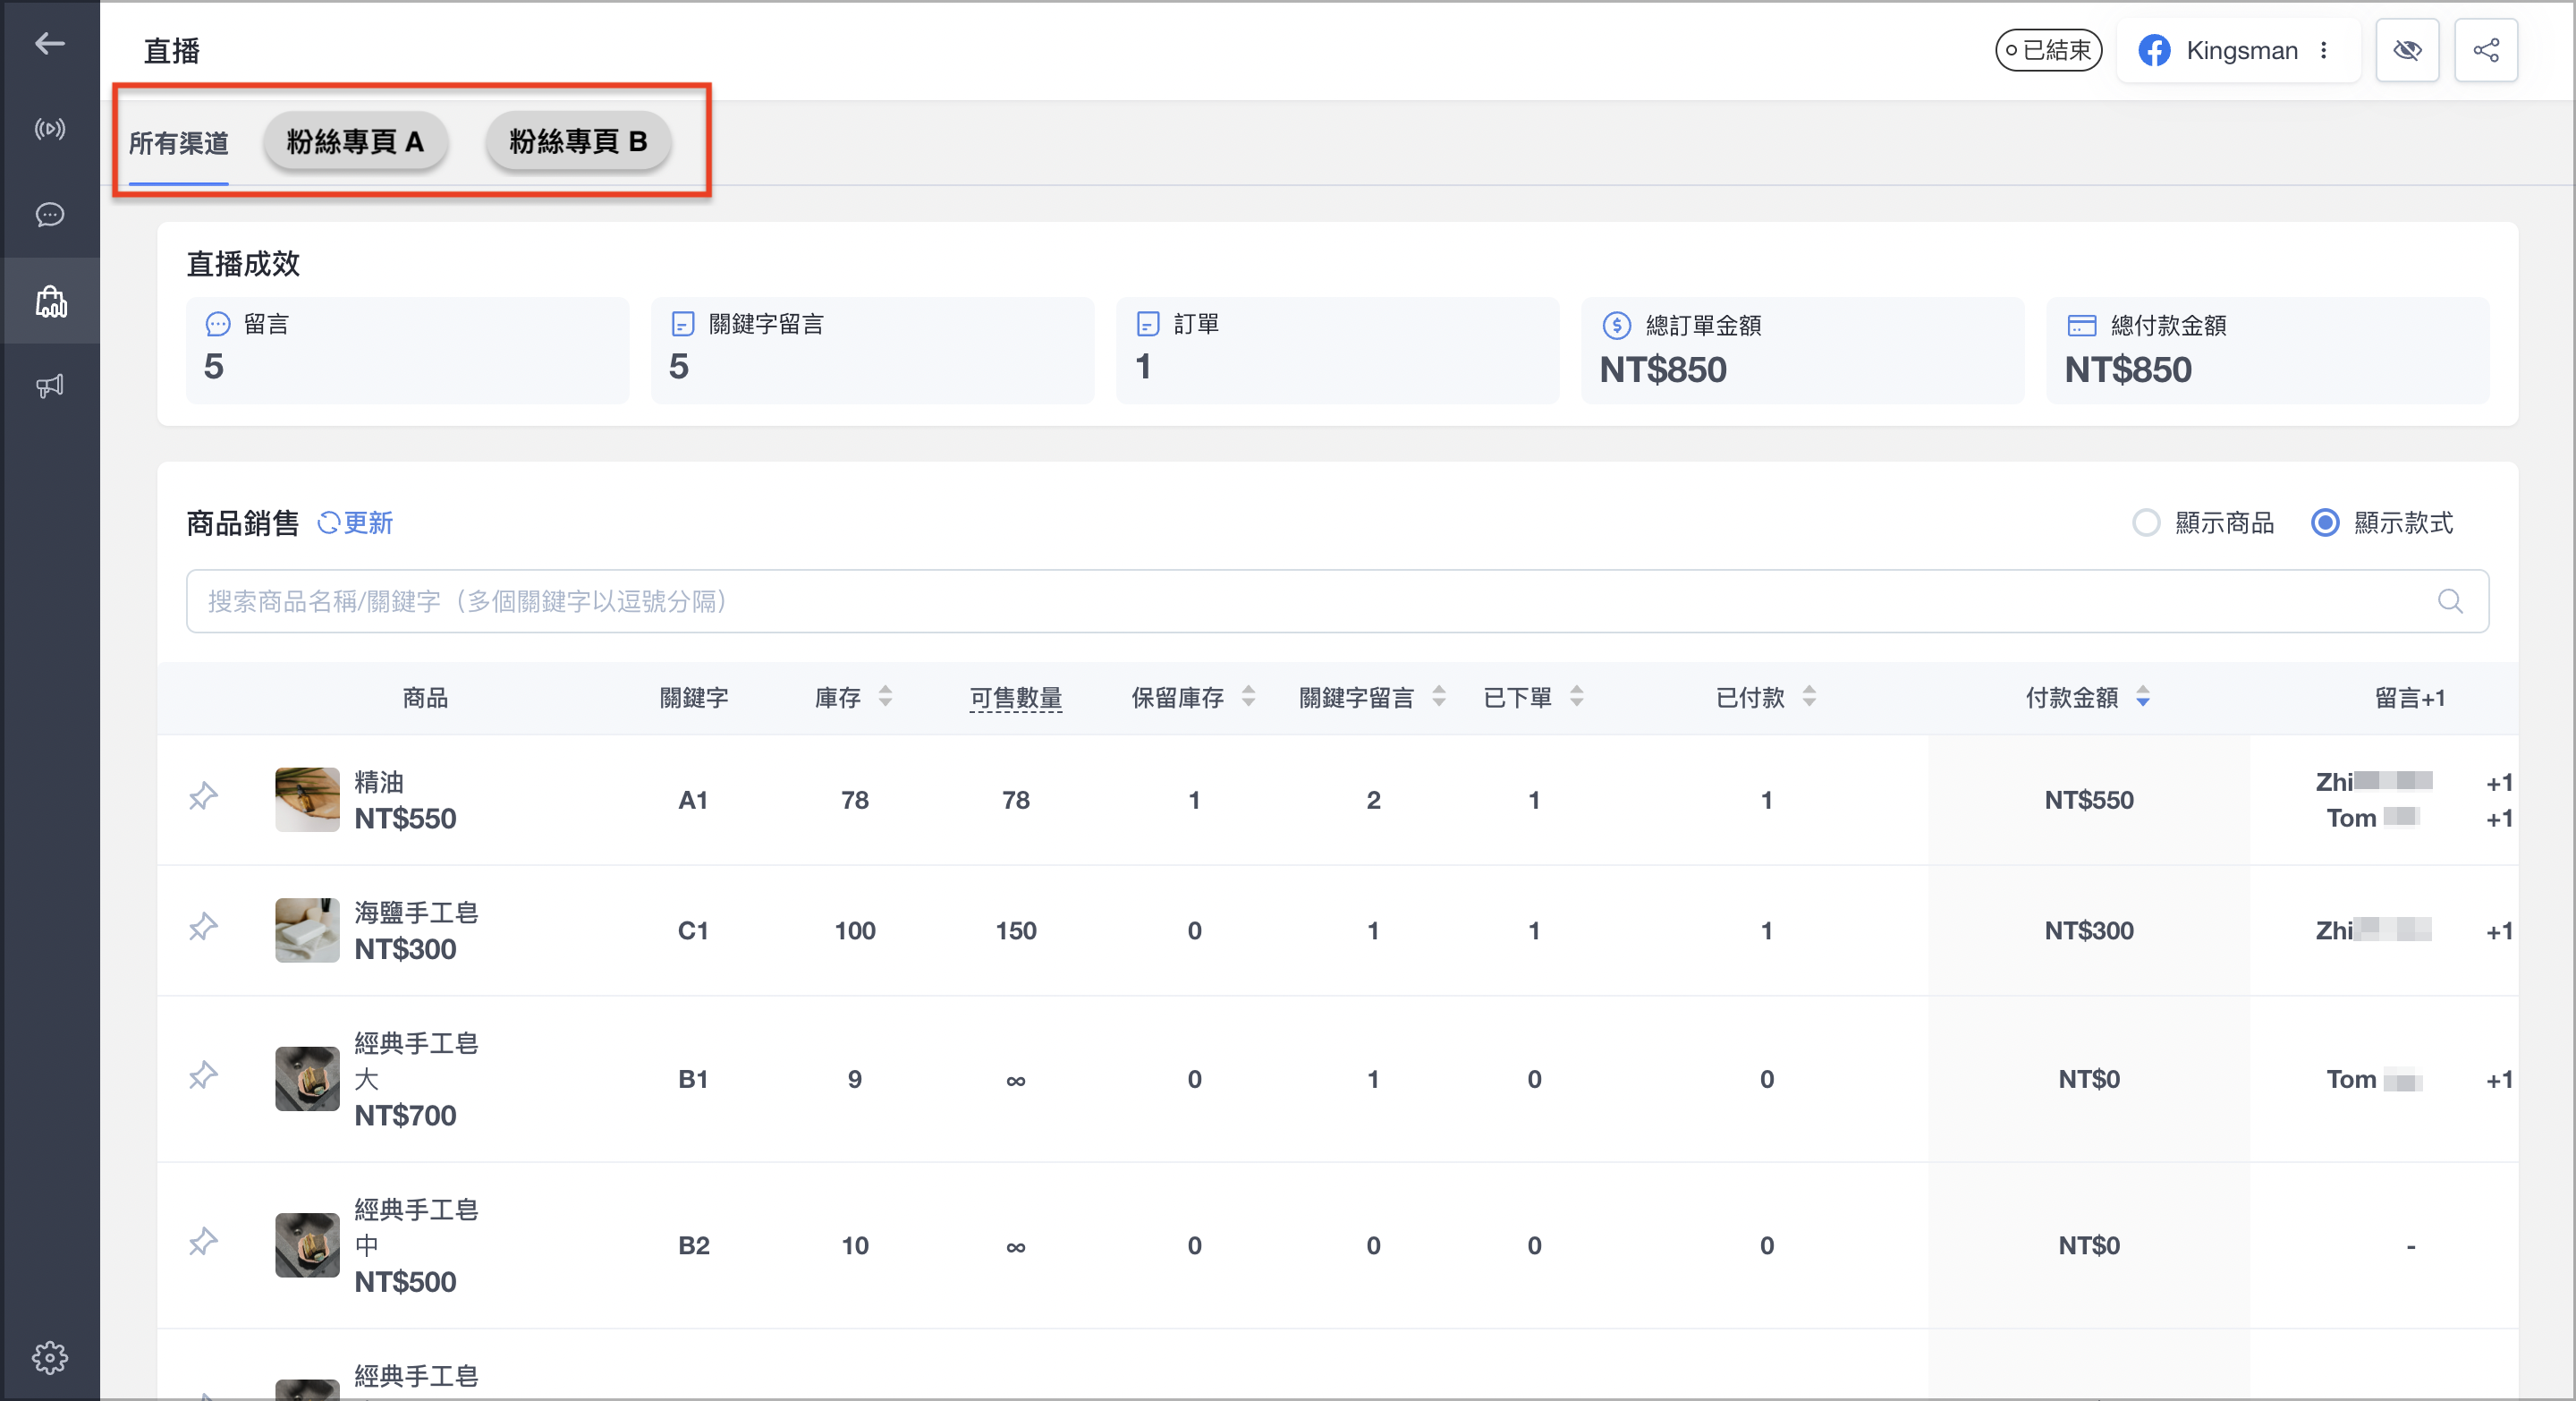Viewport: 2576px width, 1401px height.
Task: Open the 經典手工皂 大 product thumbnail
Action: click(307, 1079)
